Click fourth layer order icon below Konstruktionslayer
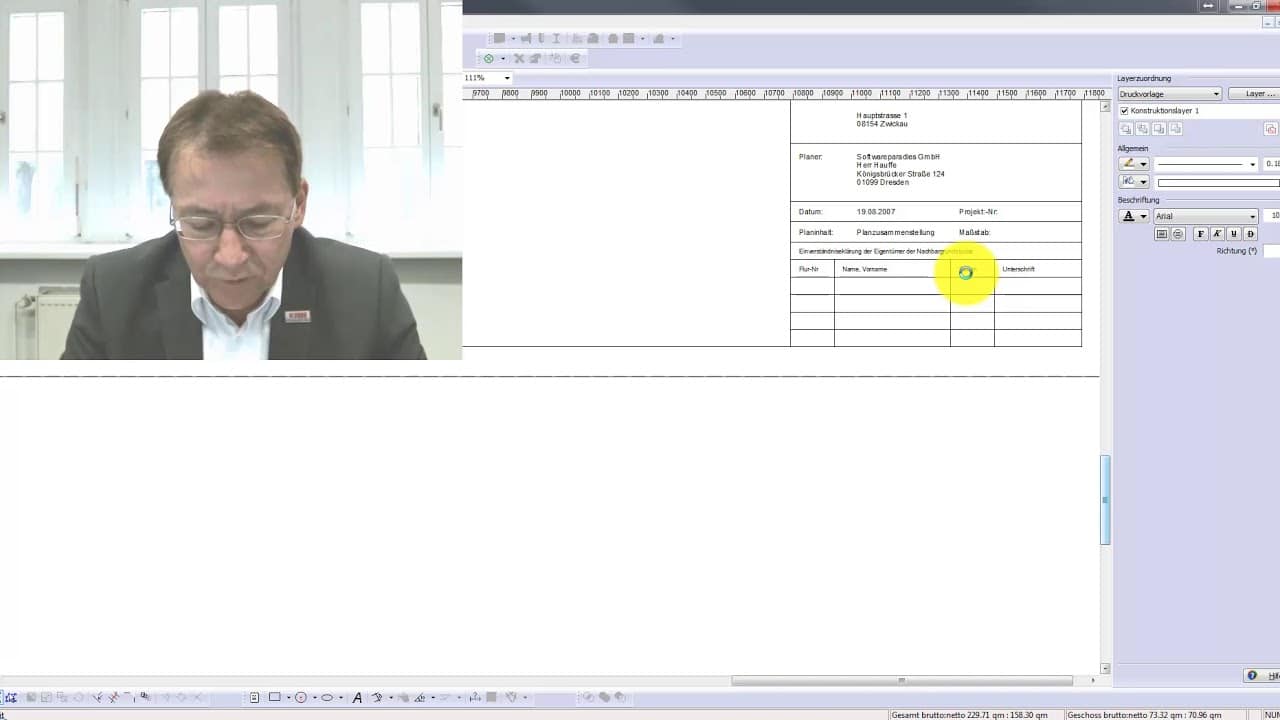The height and width of the screenshot is (720, 1280). tap(1175, 129)
